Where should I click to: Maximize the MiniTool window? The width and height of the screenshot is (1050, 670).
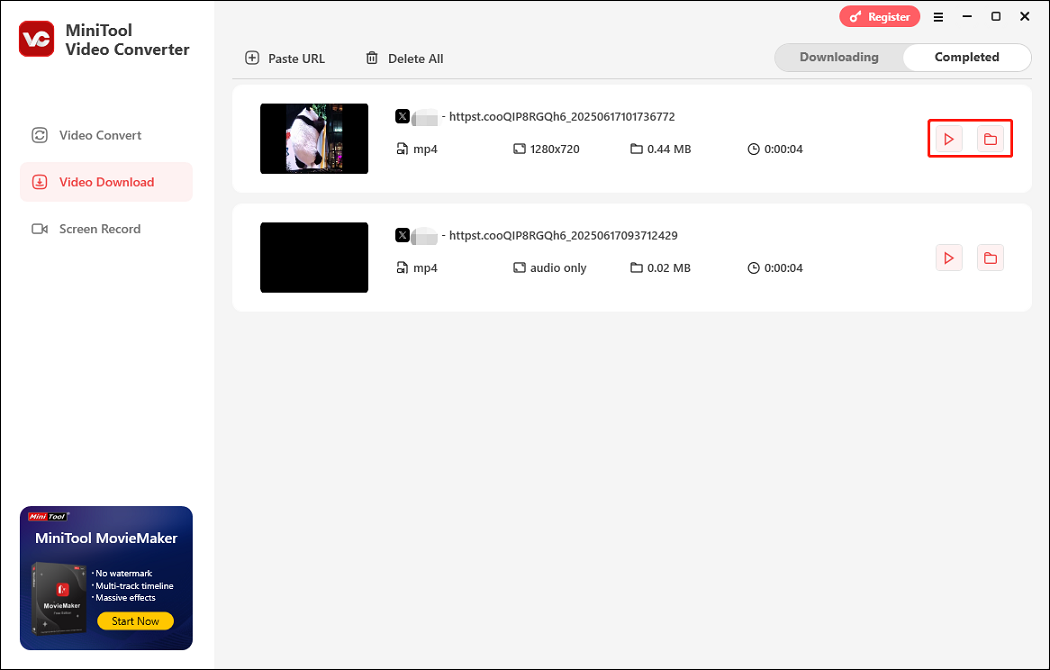(996, 17)
